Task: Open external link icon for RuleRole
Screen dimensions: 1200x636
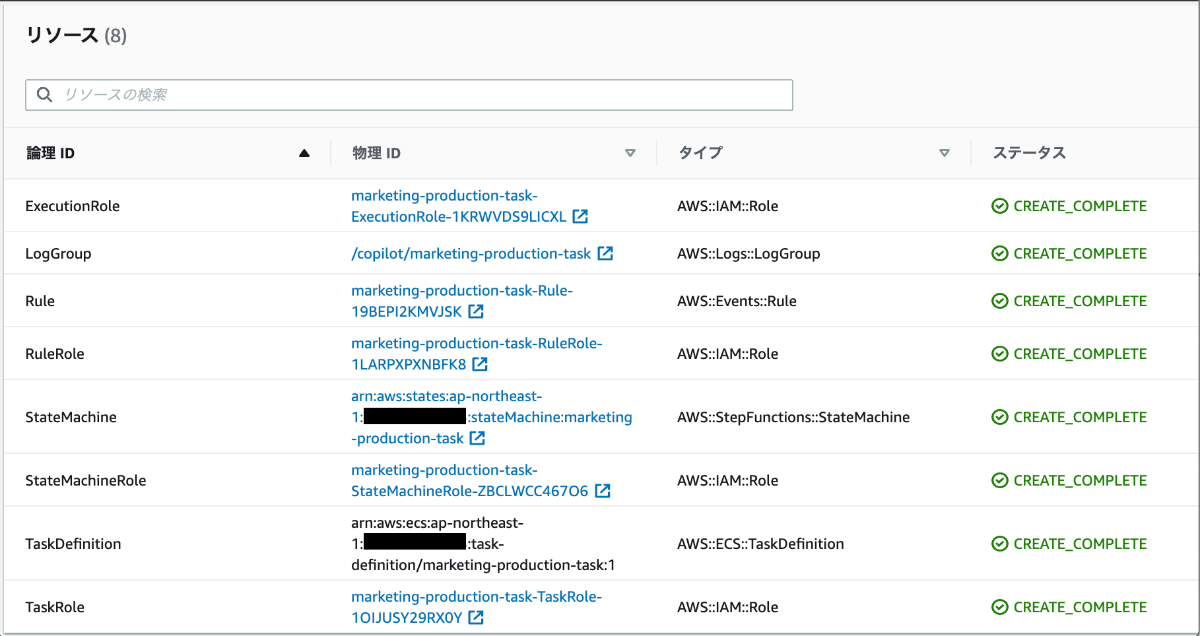Action: pos(480,364)
